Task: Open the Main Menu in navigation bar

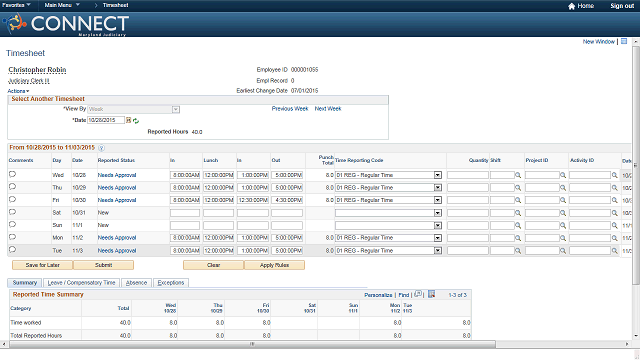Action: (x=62, y=5)
